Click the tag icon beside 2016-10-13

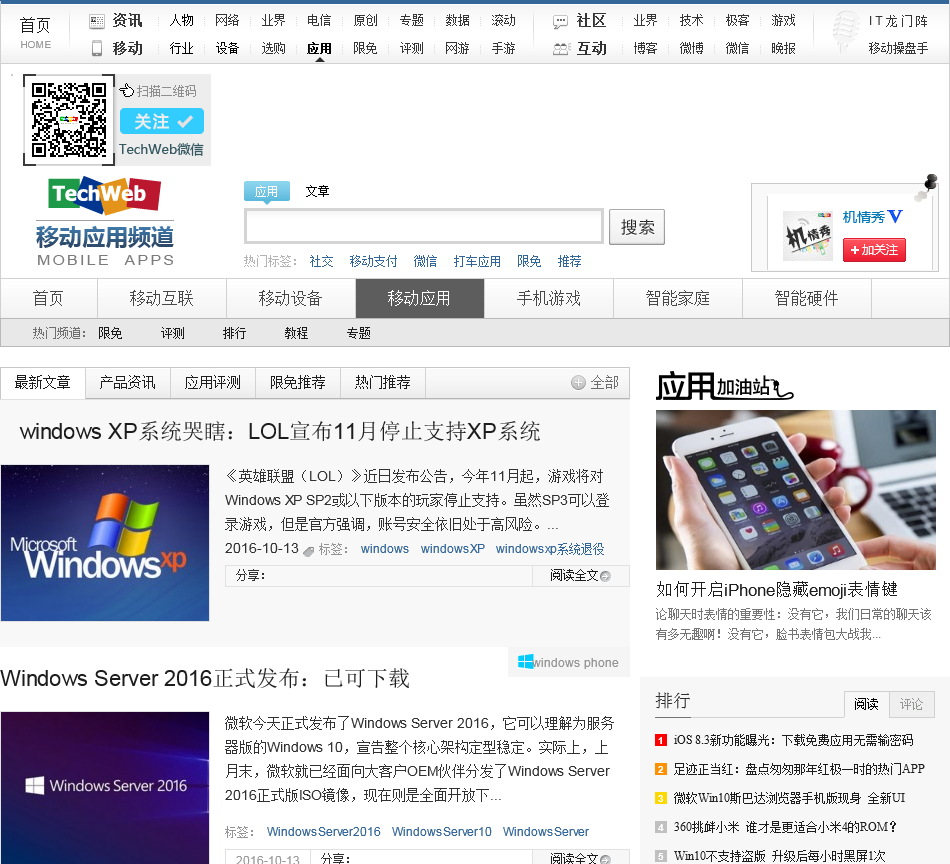tap(308, 551)
